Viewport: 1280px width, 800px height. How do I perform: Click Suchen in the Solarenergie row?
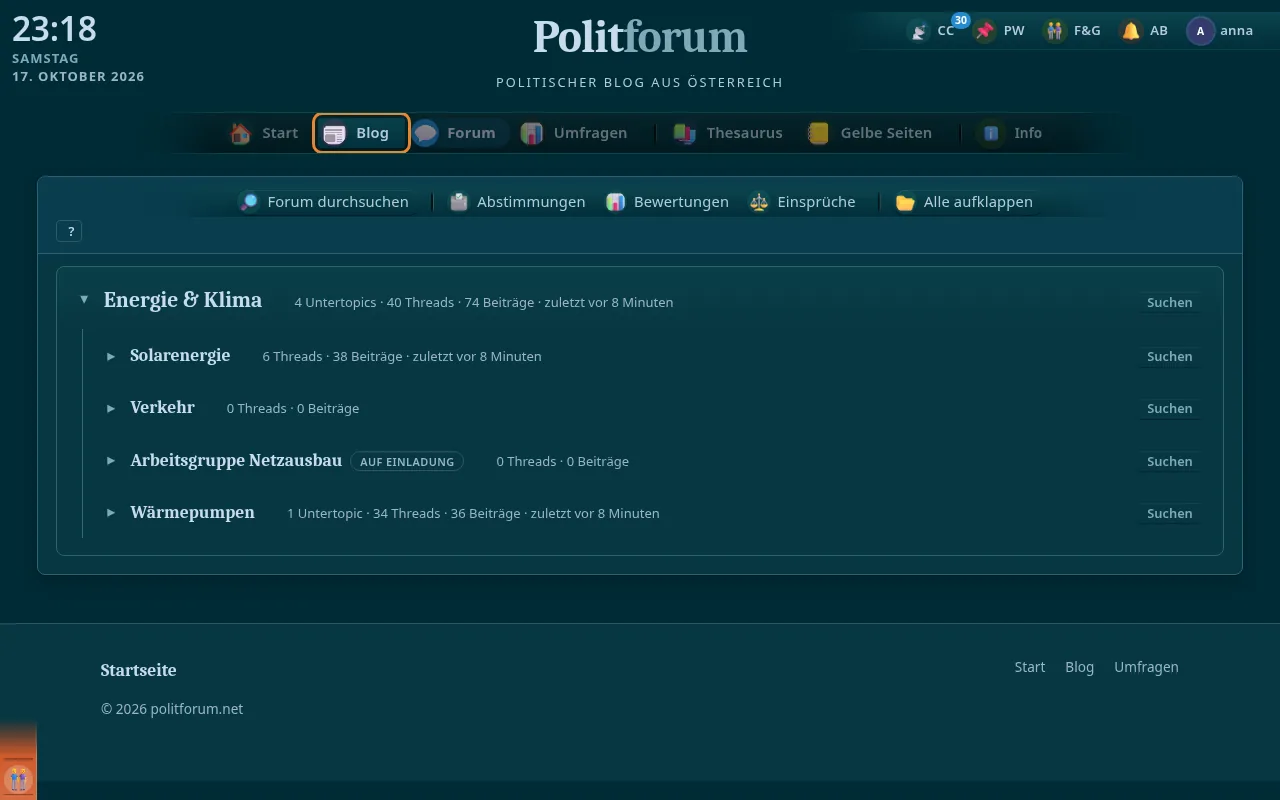click(1169, 356)
